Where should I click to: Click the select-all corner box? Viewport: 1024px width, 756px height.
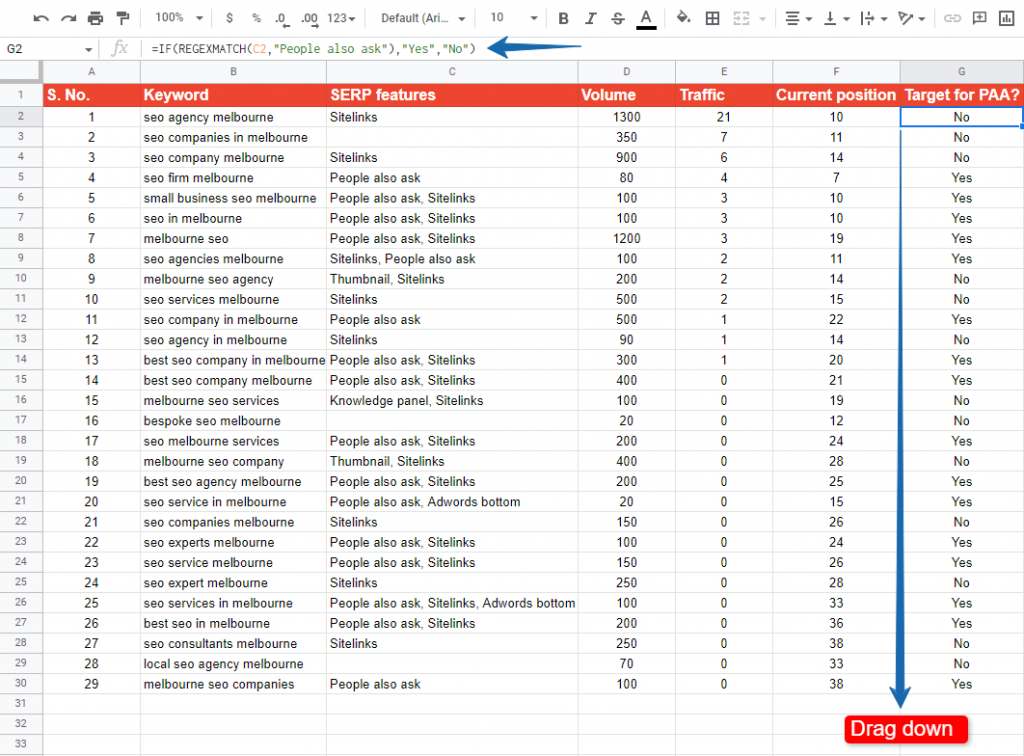click(x=21, y=71)
